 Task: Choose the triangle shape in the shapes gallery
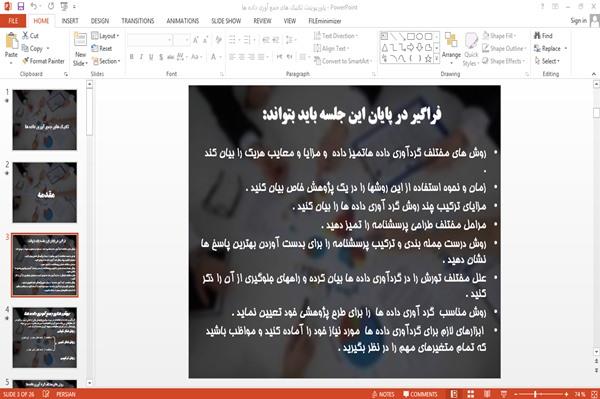384,47
